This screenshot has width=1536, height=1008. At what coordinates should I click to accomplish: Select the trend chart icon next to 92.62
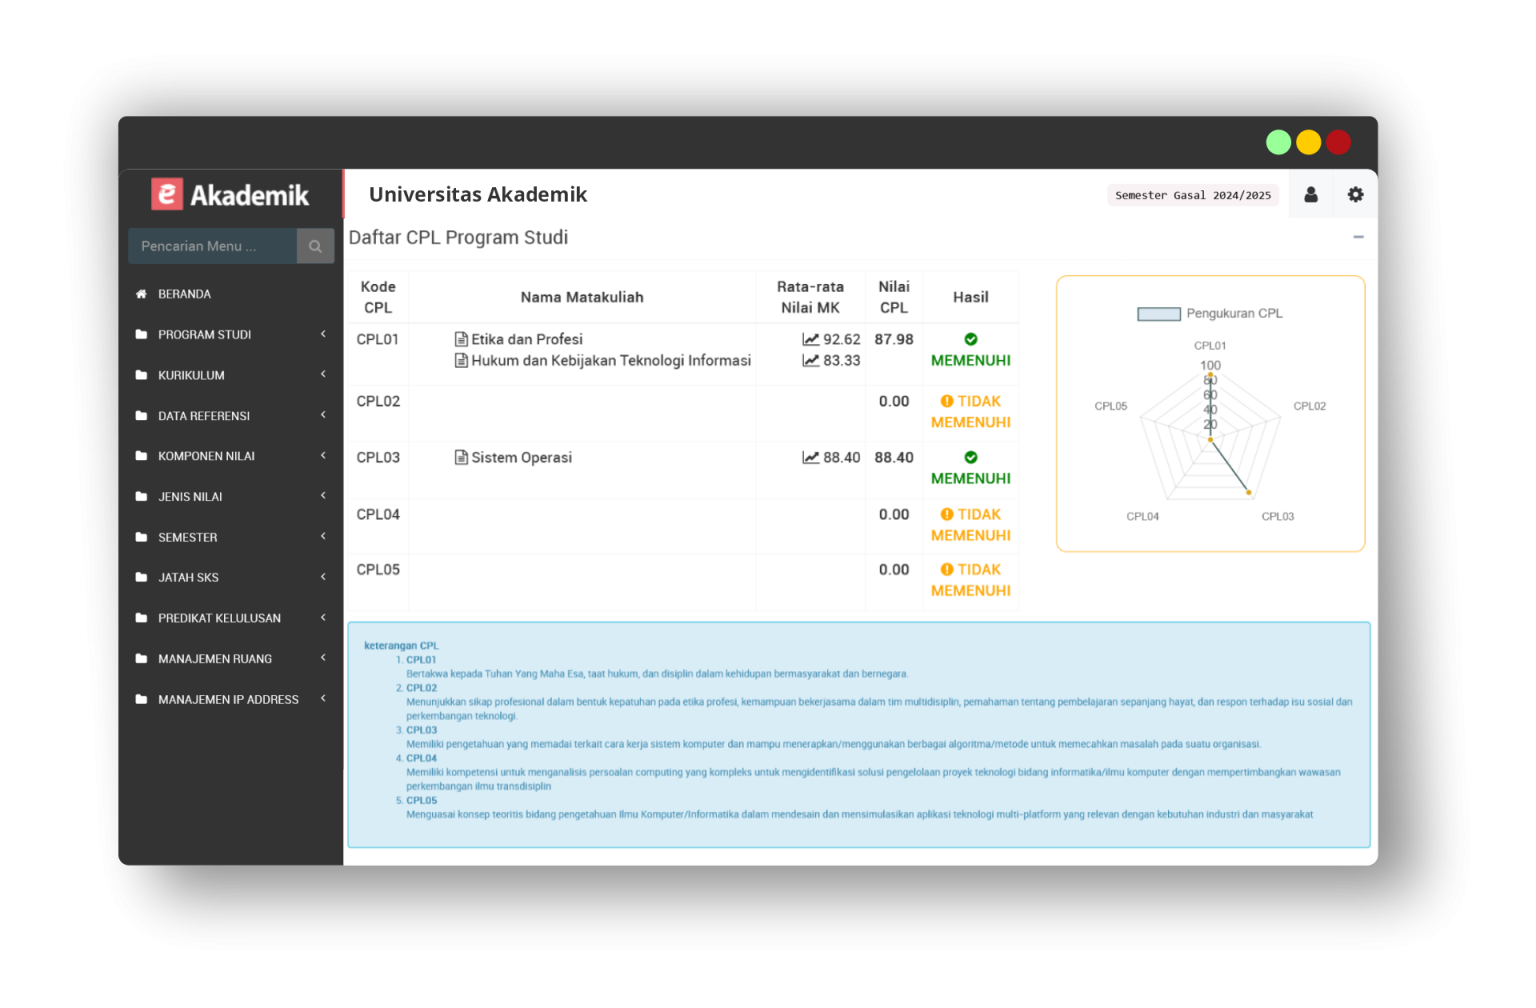click(811, 339)
